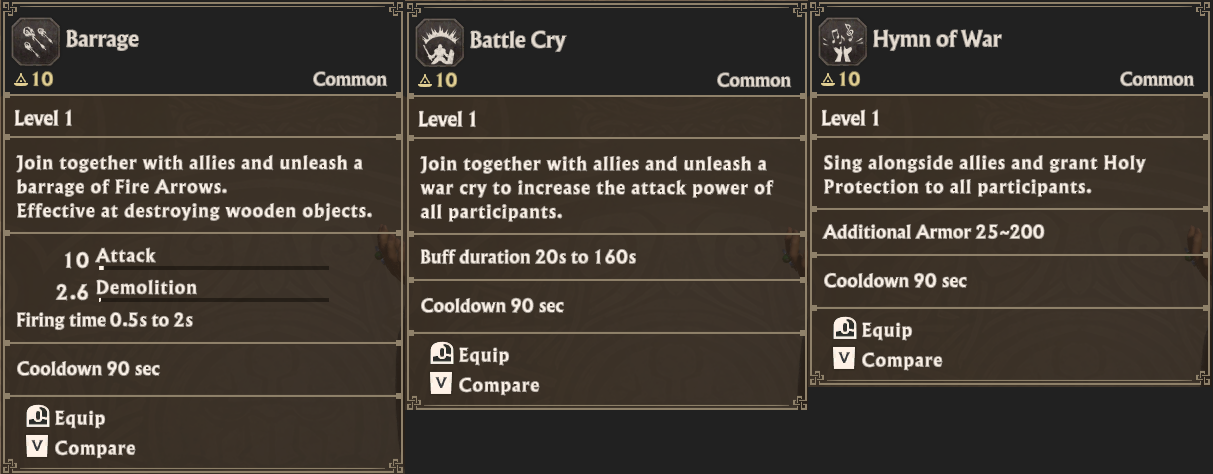
Task: Equip the Barrage skill
Action: point(79,418)
